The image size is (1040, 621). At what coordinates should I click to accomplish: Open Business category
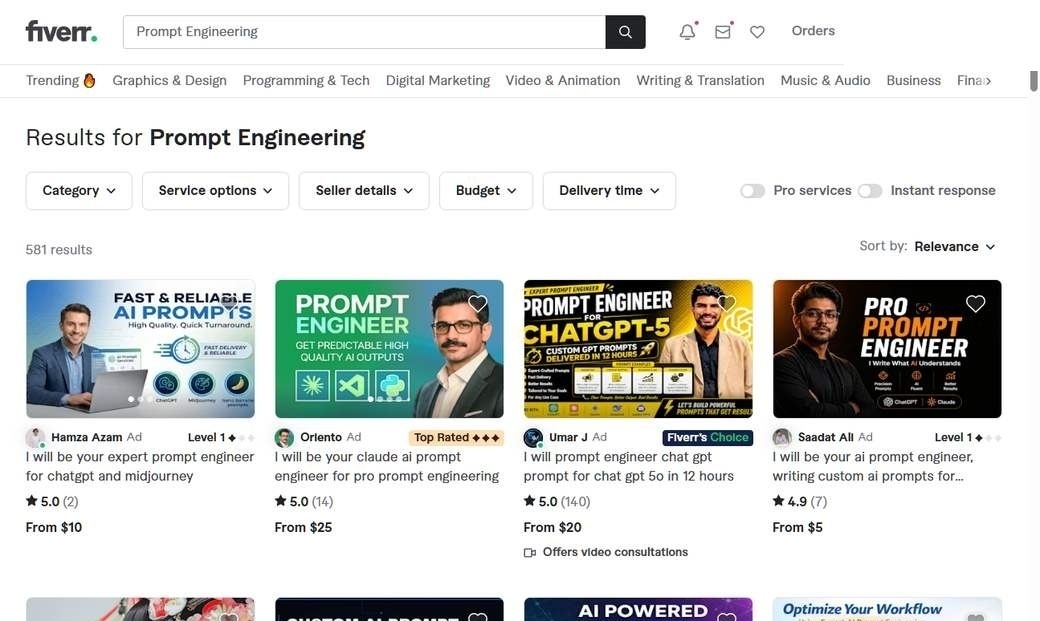tap(913, 80)
